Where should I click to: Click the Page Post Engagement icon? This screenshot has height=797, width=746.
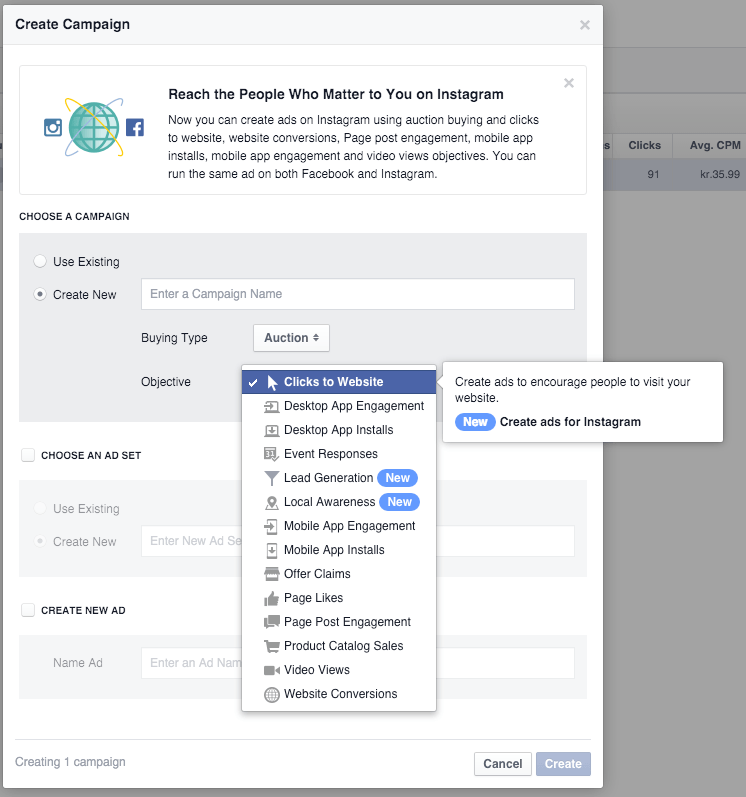pyautogui.click(x=271, y=622)
